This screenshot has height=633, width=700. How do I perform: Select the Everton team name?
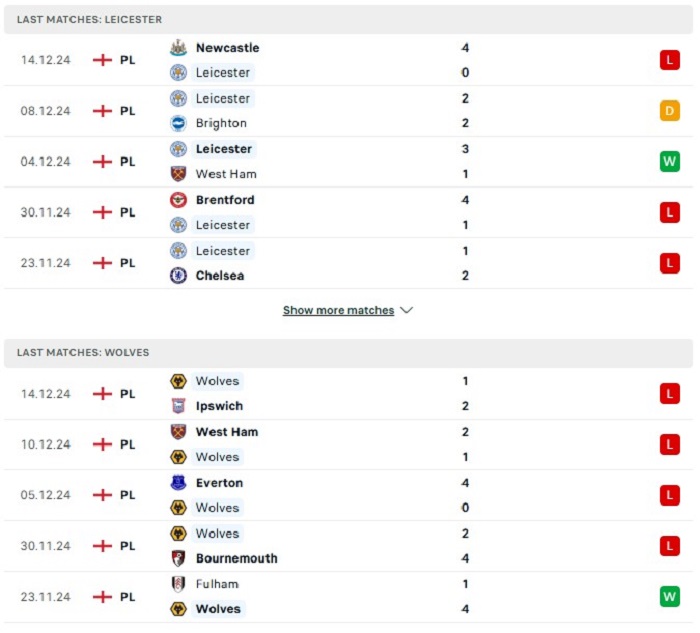pyautogui.click(x=219, y=483)
